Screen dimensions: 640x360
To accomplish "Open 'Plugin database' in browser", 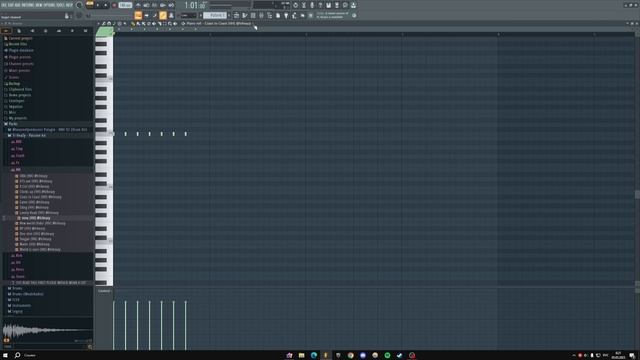I will point(21,50).
